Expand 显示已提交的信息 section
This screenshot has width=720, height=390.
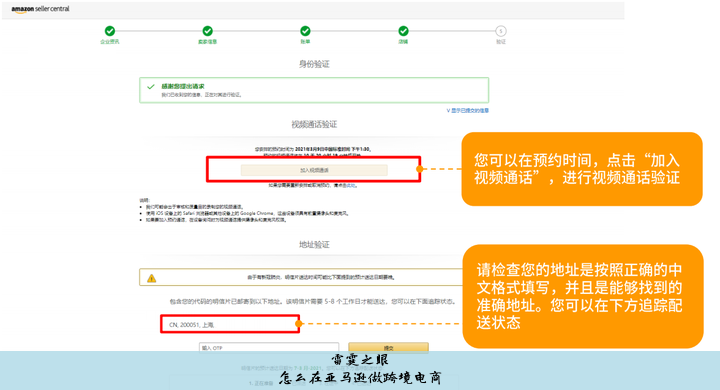[x=467, y=111]
